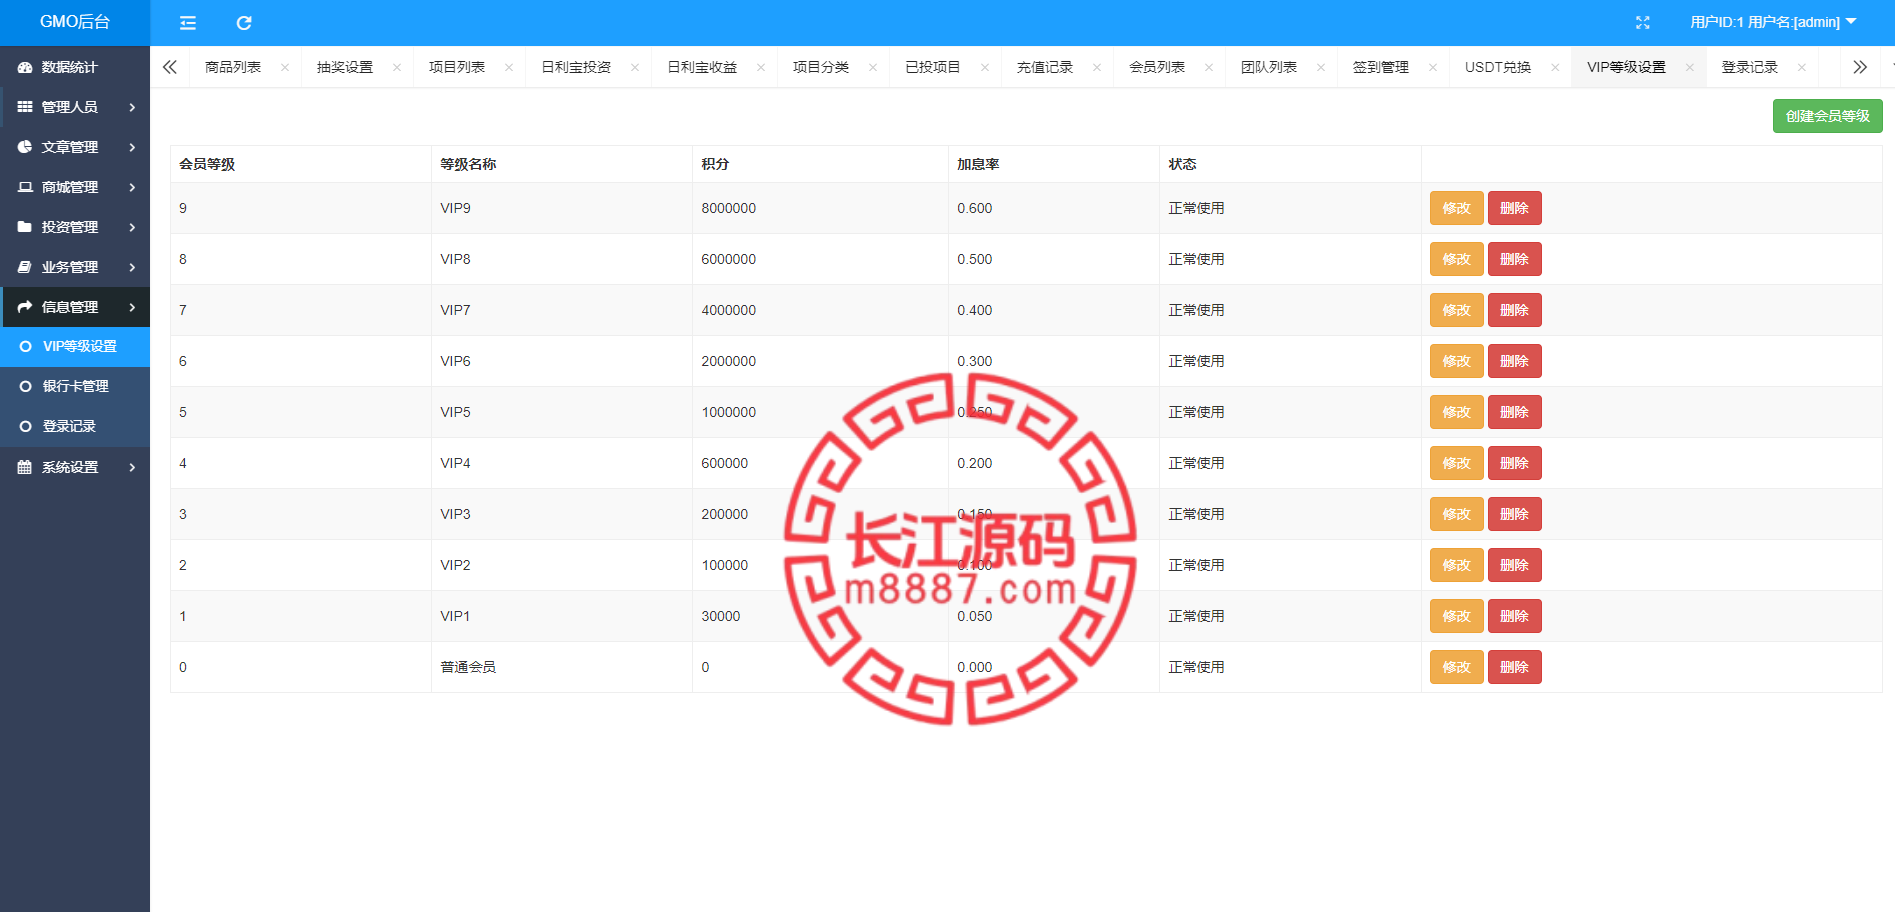Click 删除 for VIP2 row

point(1514,565)
